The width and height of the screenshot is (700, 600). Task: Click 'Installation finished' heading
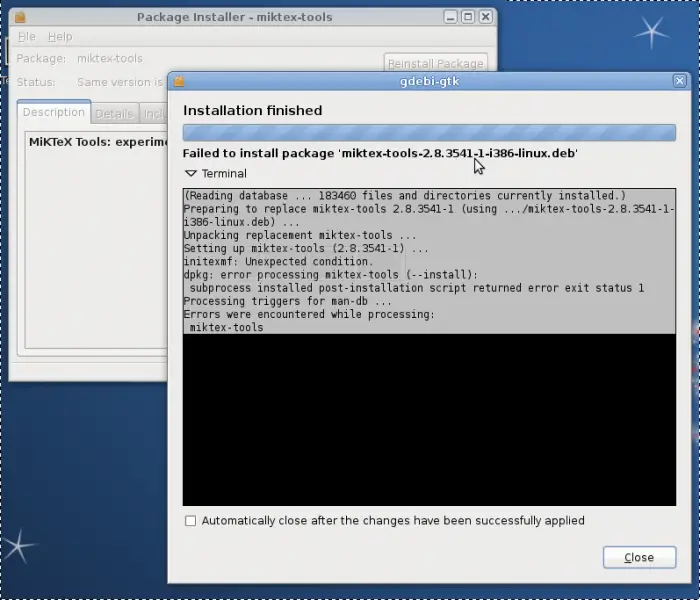point(252,110)
